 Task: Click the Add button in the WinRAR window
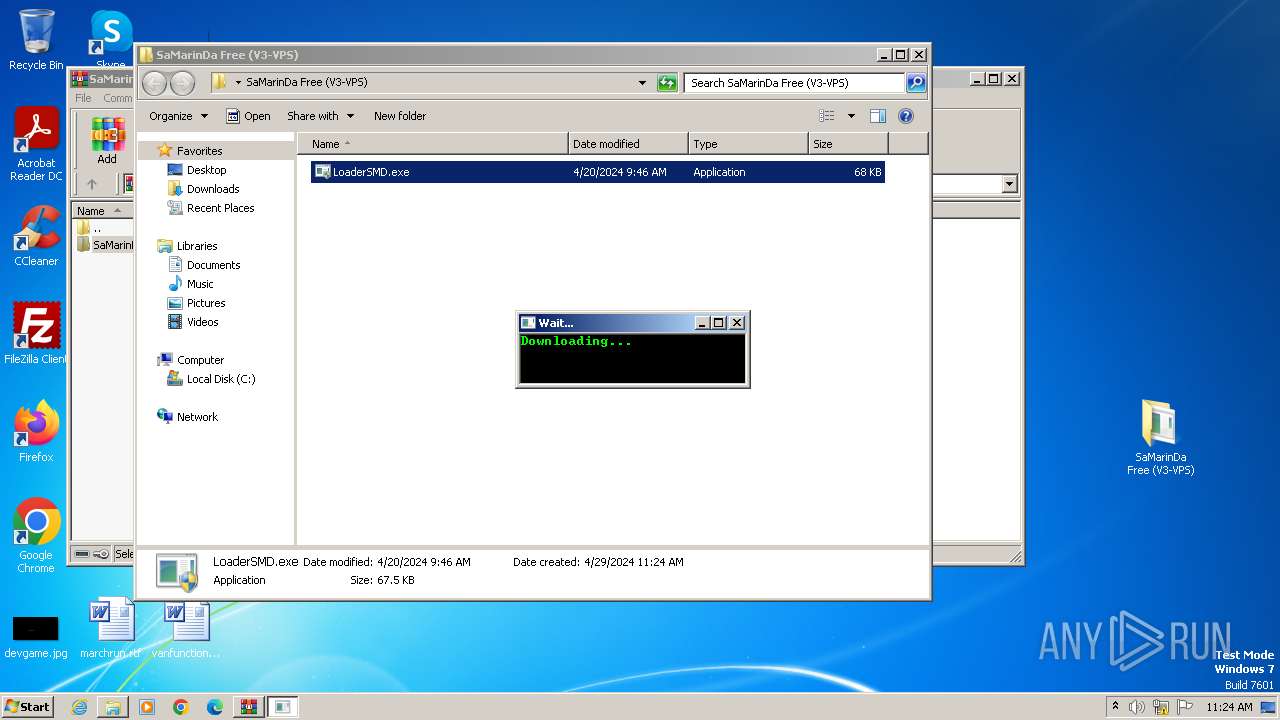pos(107,140)
